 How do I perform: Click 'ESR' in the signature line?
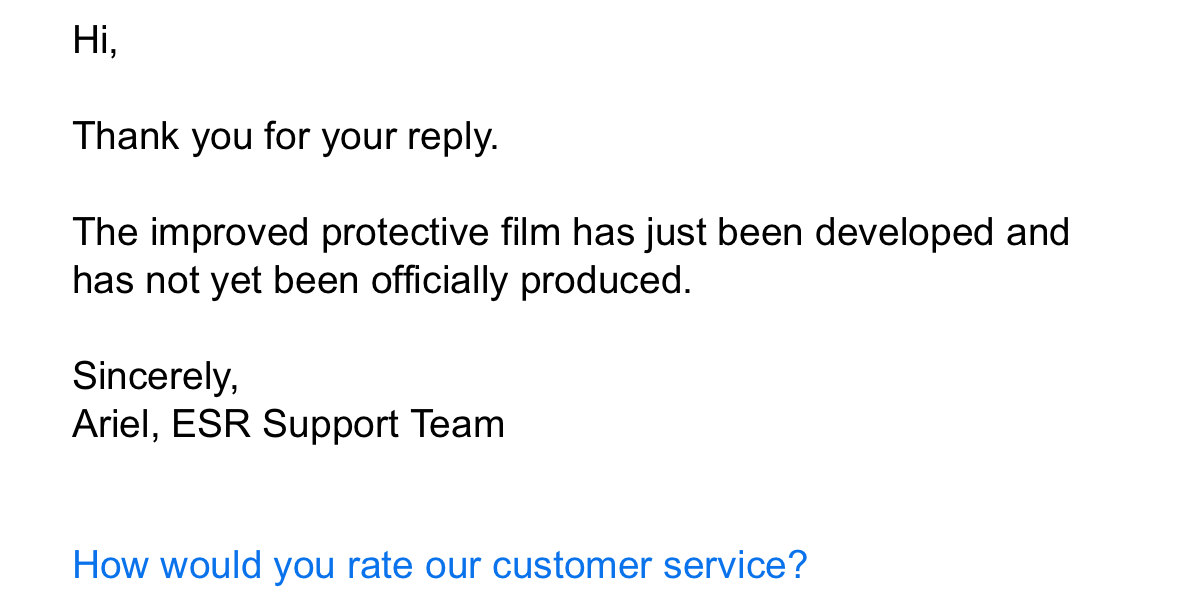211,424
